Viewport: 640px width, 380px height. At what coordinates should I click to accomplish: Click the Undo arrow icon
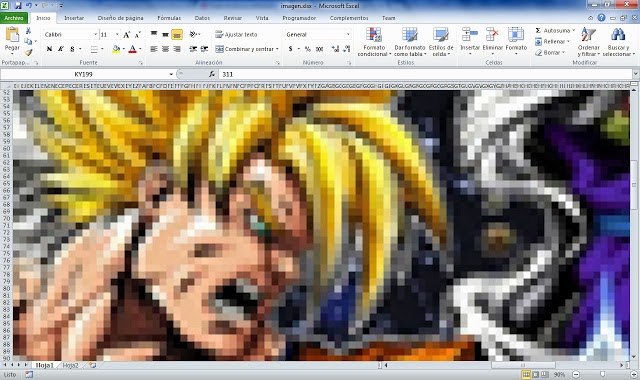[x=29, y=6]
